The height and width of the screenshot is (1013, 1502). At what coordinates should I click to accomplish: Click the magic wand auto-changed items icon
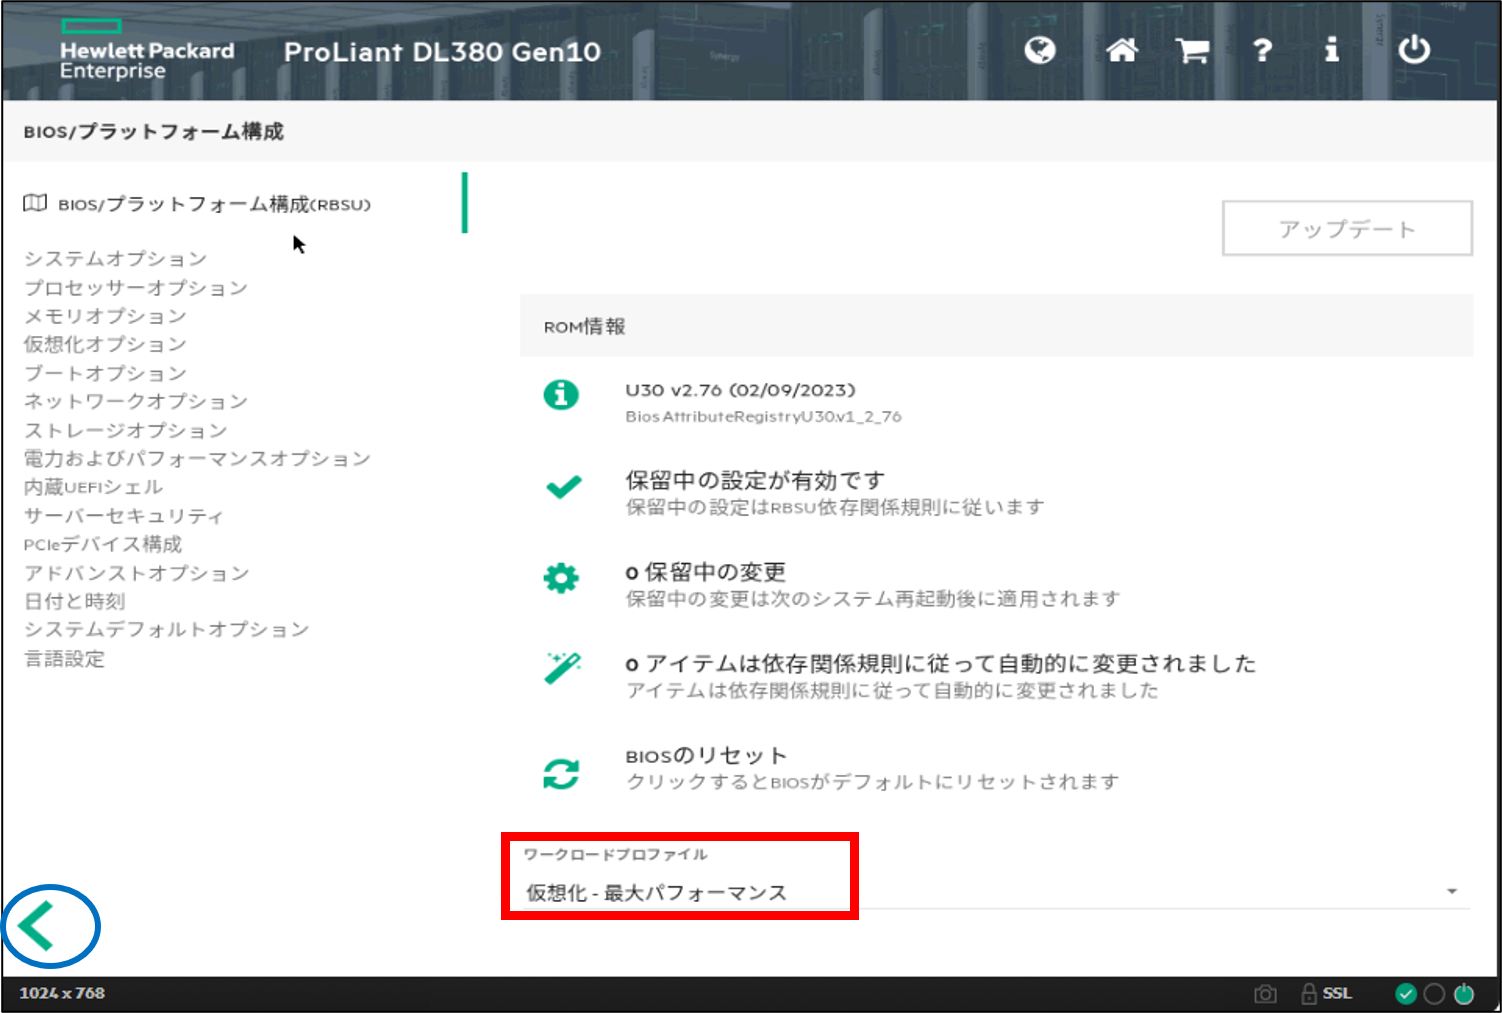click(x=562, y=668)
